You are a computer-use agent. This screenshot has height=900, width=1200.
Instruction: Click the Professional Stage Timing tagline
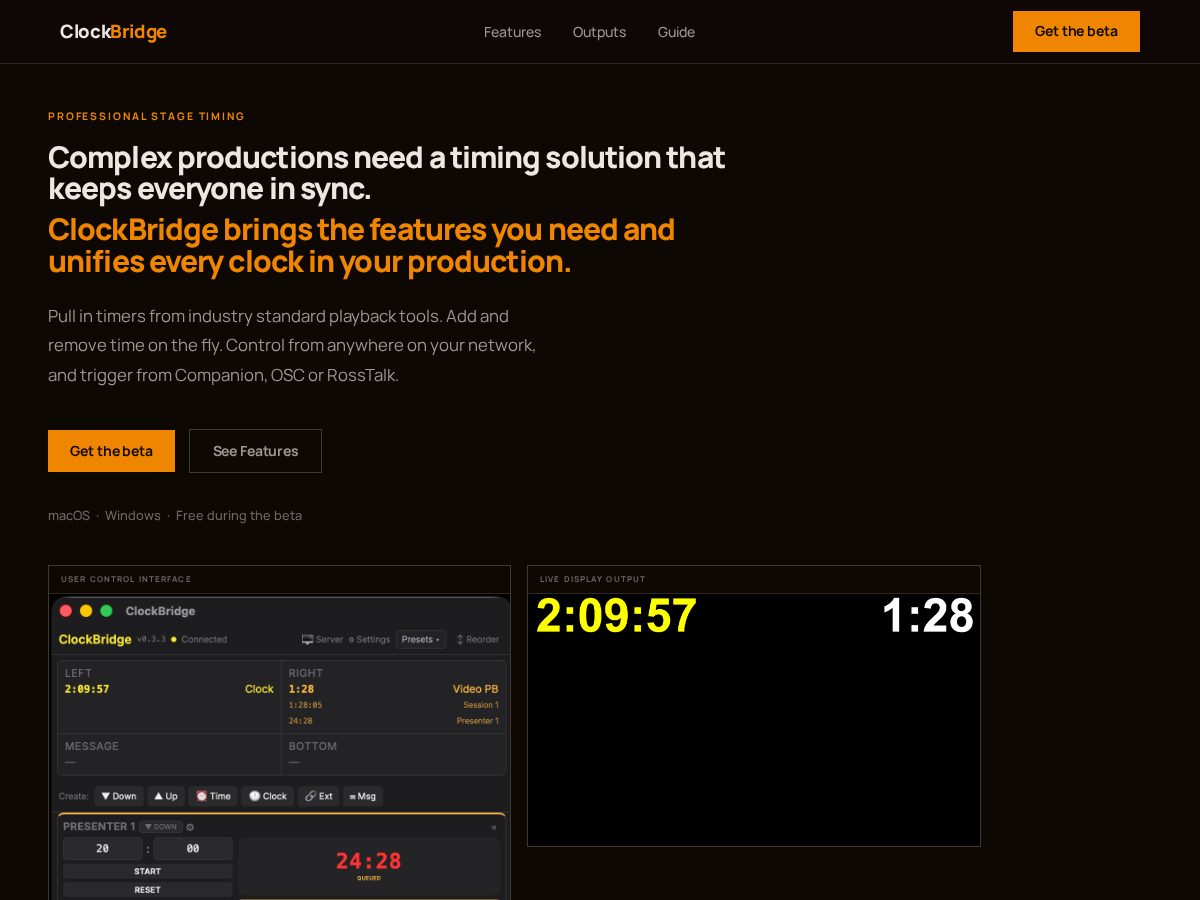click(147, 116)
